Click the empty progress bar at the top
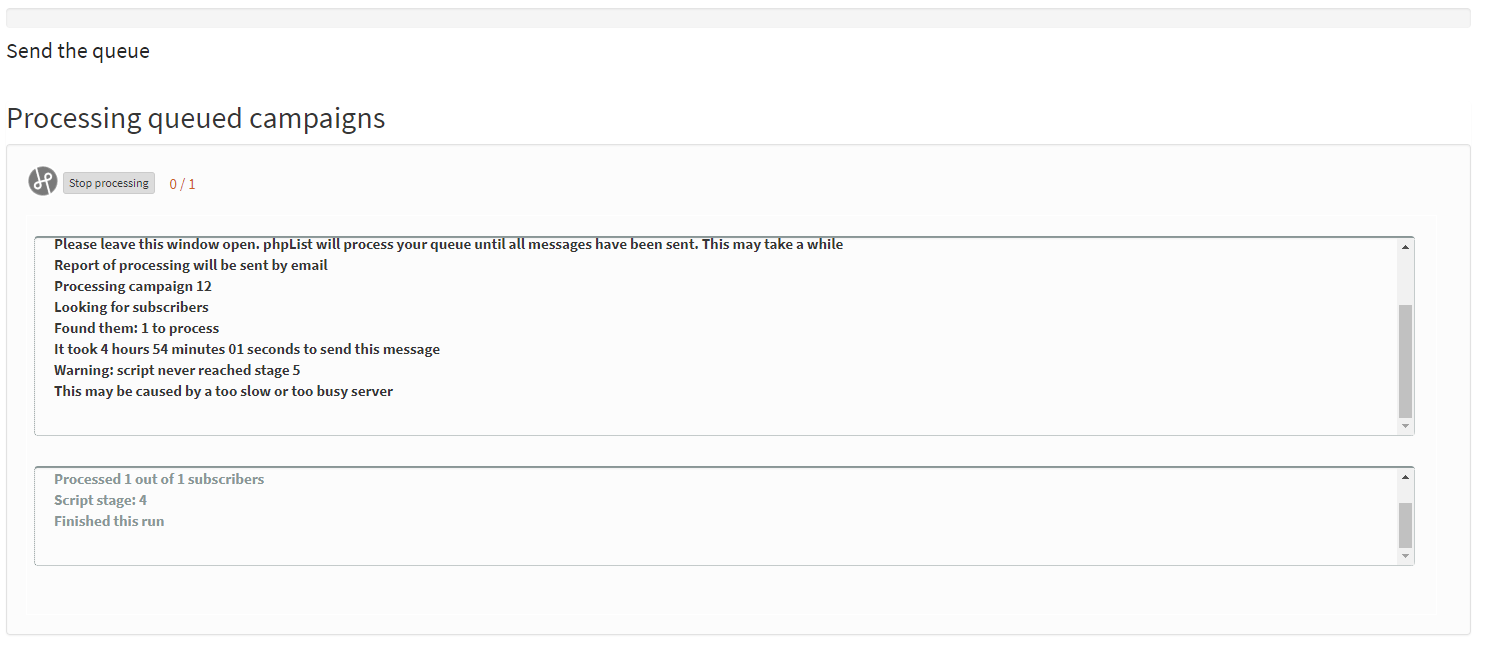This screenshot has height=660, width=1492. coord(738,18)
